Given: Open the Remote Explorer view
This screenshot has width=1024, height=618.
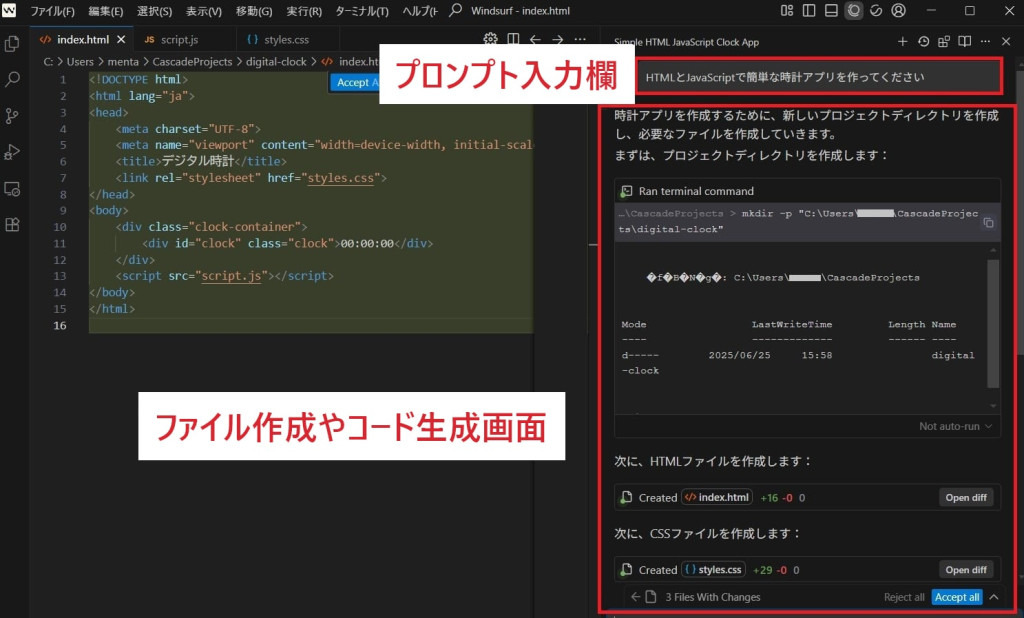Looking at the screenshot, I should pyautogui.click(x=12, y=189).
